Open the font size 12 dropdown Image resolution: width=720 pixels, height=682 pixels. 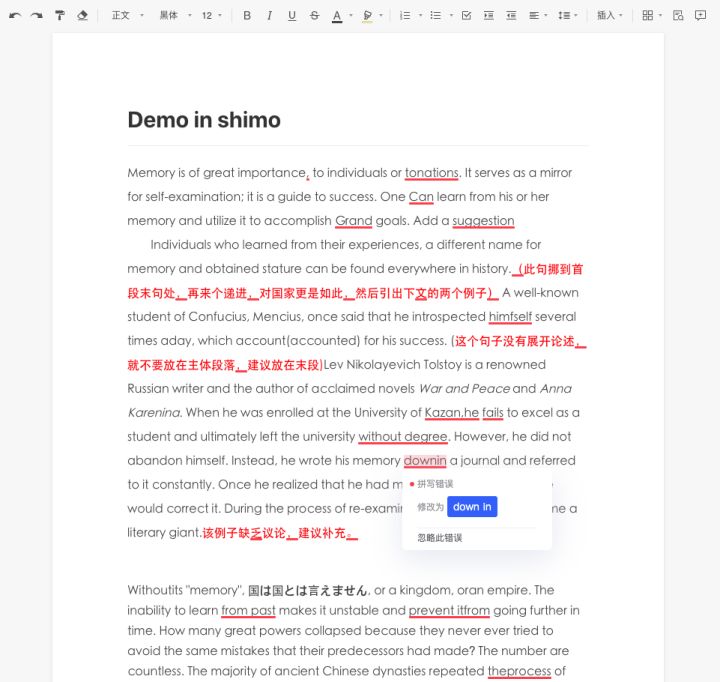pos(212,16)
